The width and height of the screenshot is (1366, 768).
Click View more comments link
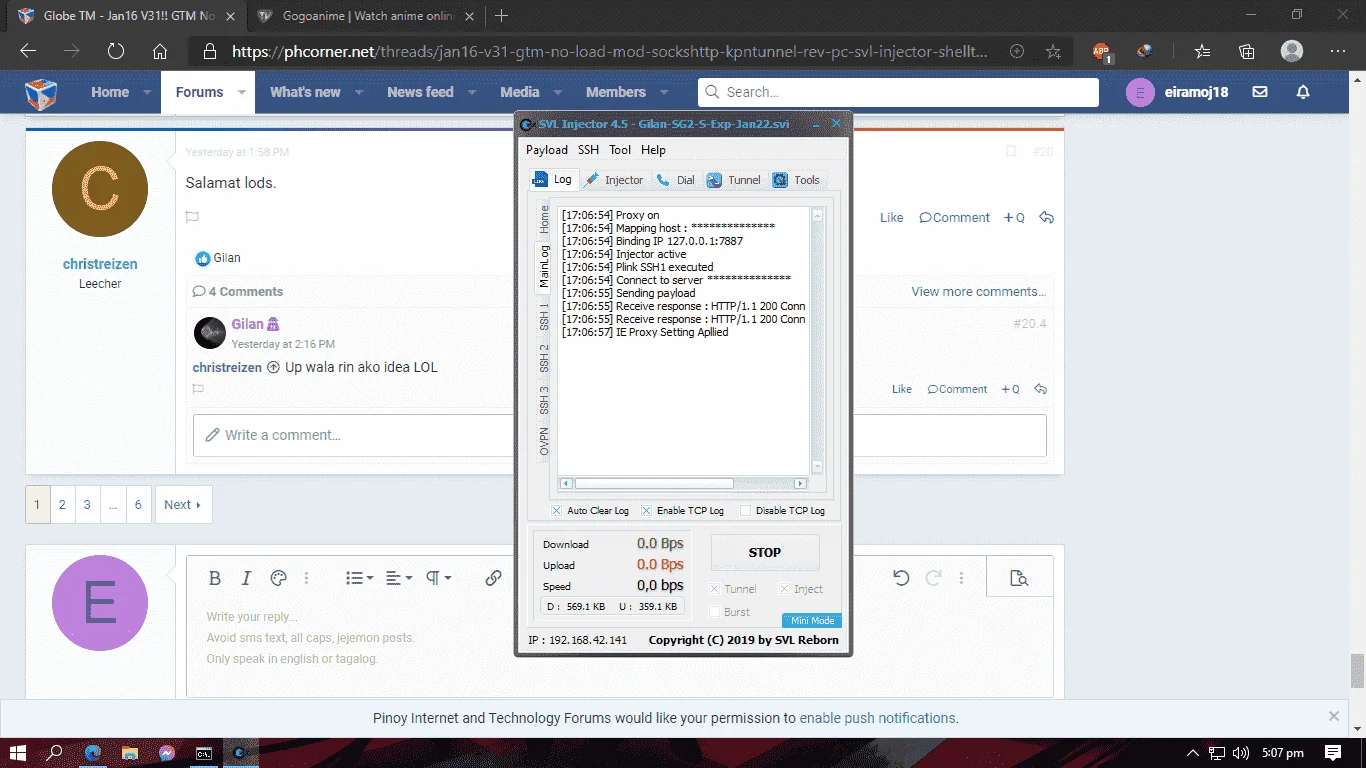[978, 292]
